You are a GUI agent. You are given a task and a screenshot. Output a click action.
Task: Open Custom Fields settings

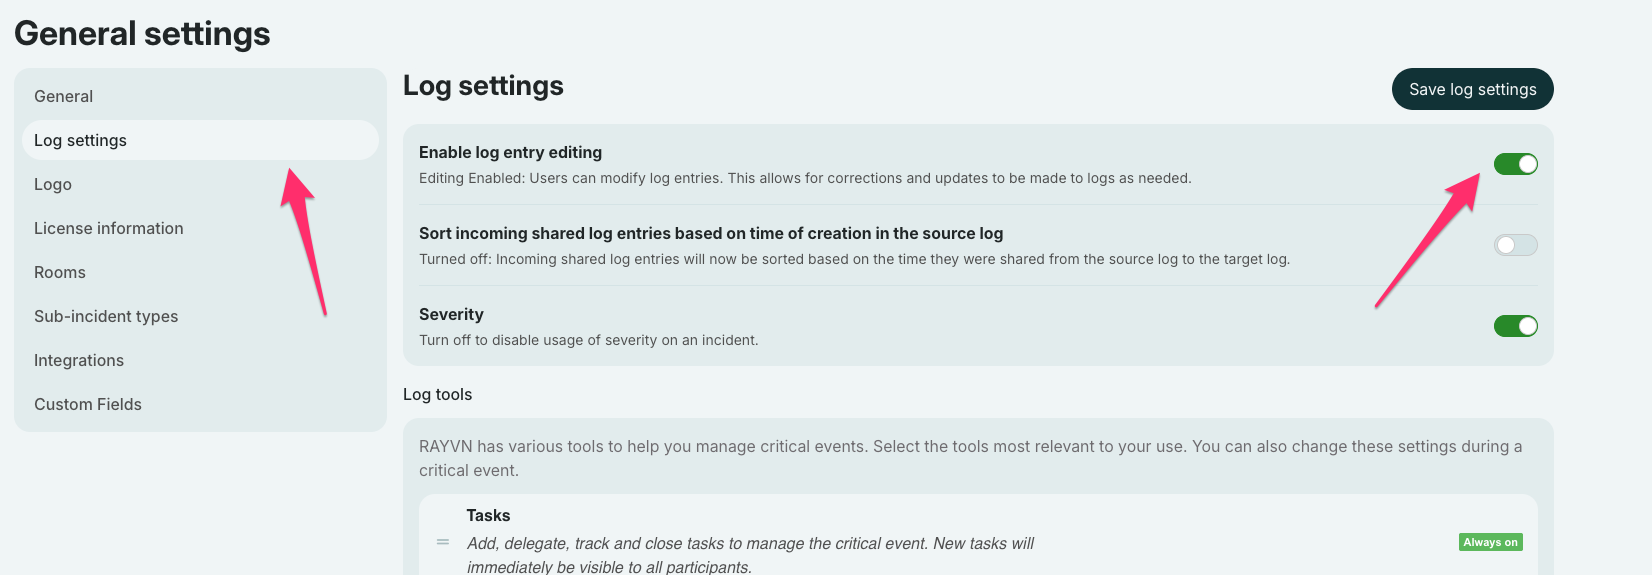click(x=88, y=404)
